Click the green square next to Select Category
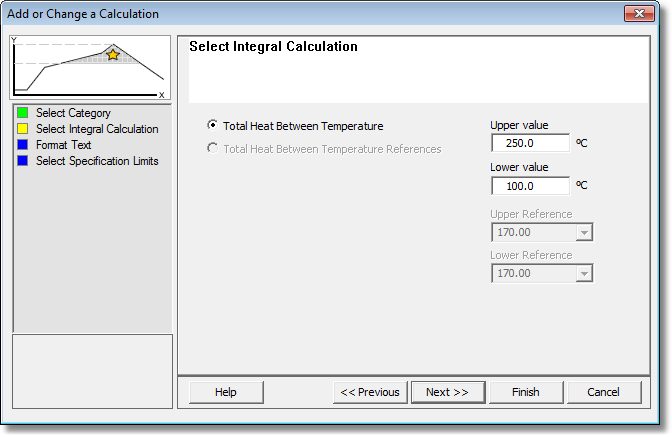The image size is (672, 437). pos(23,113)
